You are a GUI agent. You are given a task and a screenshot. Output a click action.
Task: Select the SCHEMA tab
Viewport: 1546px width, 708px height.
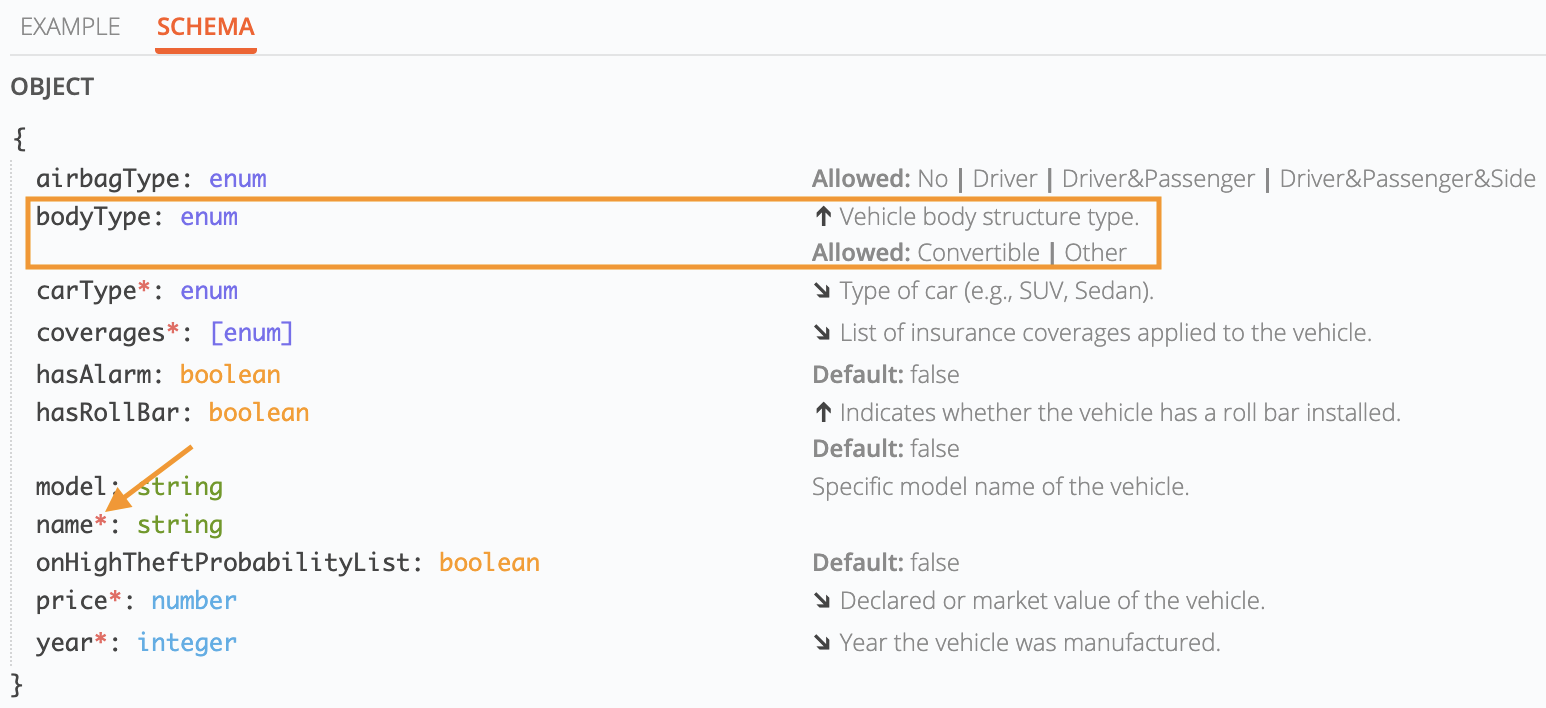click(206, 27)
